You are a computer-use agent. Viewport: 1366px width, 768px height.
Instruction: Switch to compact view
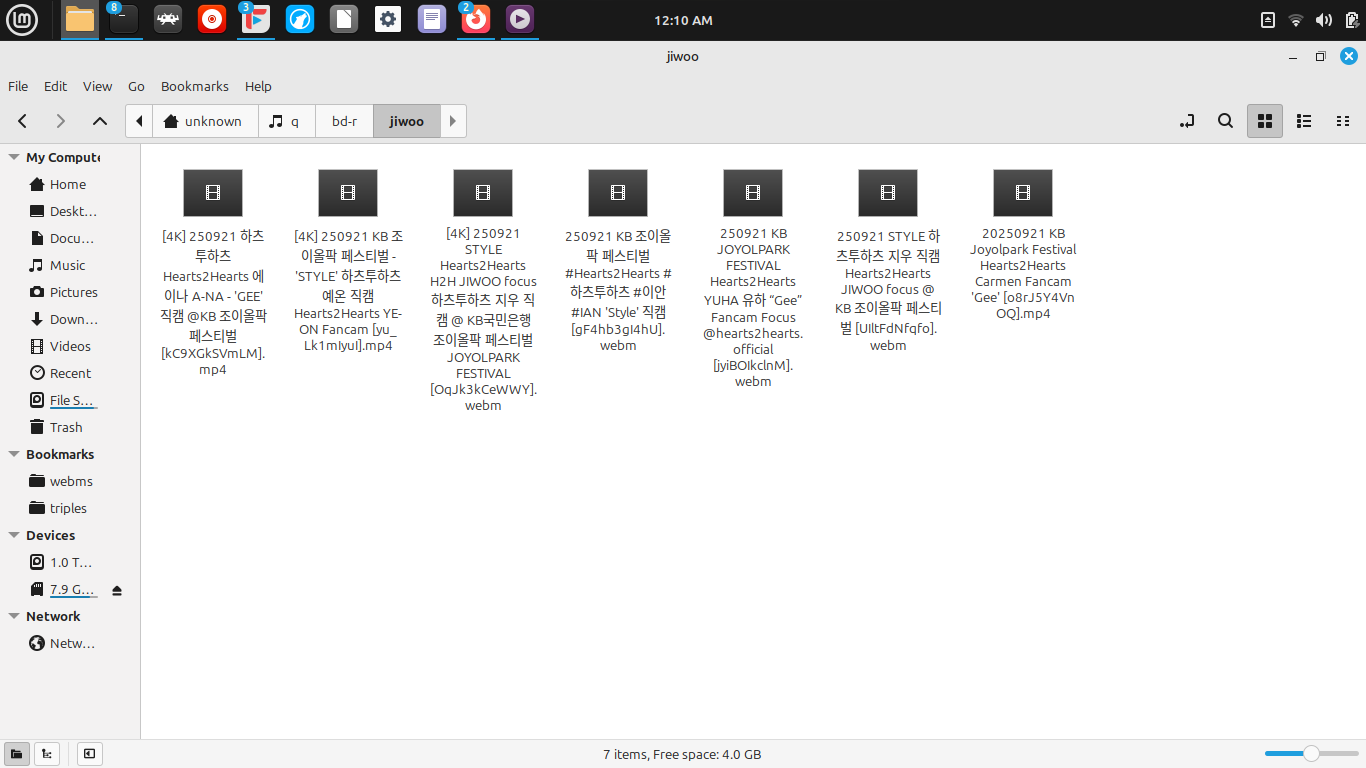tap(1343, 121)
